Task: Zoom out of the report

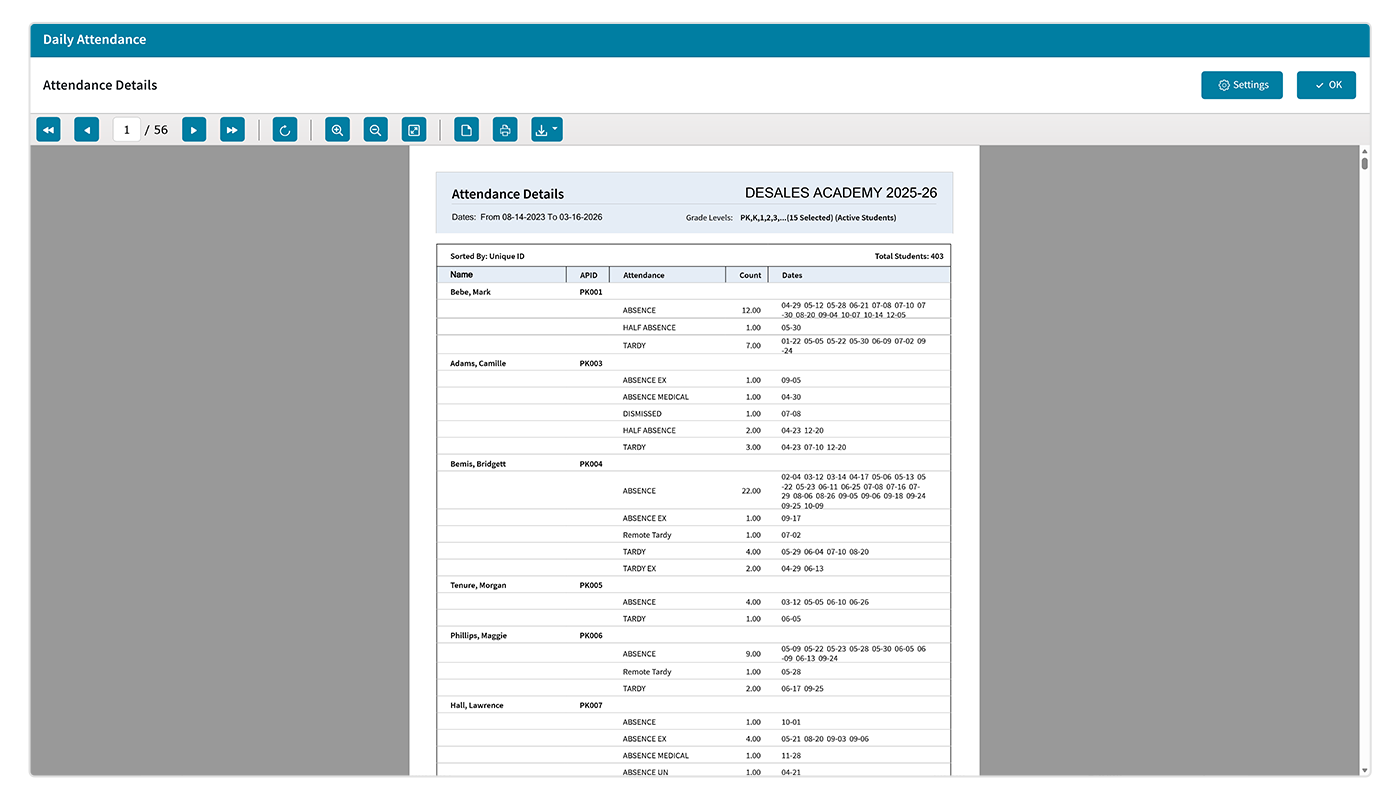Action: coord(375,129)
